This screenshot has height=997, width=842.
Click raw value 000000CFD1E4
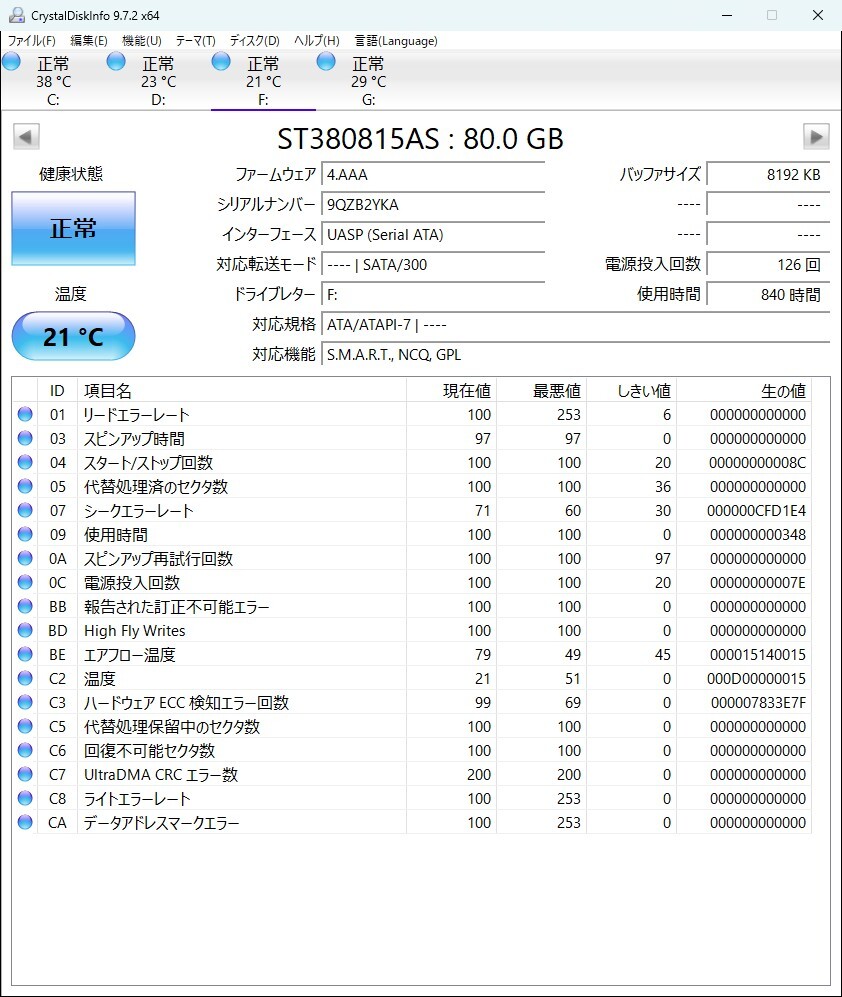click(x=756, y=511)
